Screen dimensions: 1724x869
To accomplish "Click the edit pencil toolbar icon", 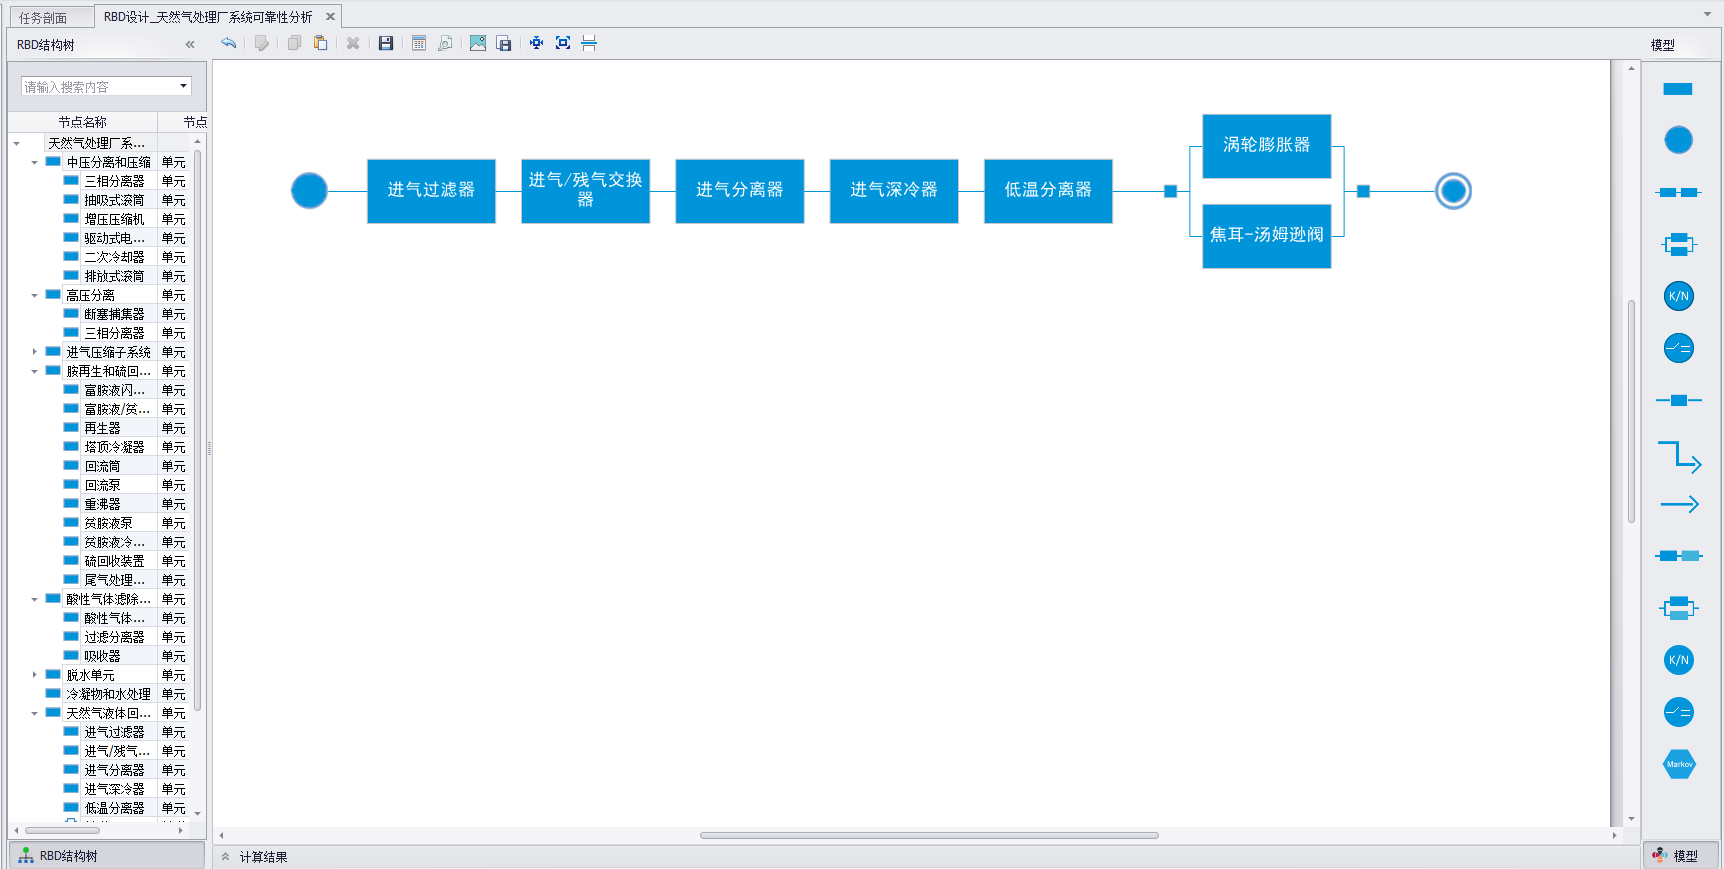I will (x=261, y=43).
